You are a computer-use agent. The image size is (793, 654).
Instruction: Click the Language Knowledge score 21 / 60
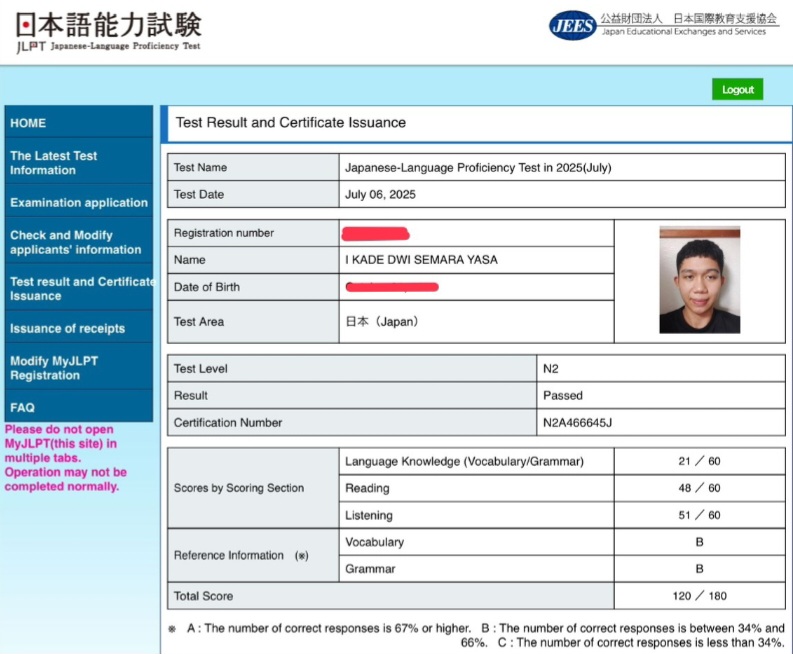pos(699,461)
